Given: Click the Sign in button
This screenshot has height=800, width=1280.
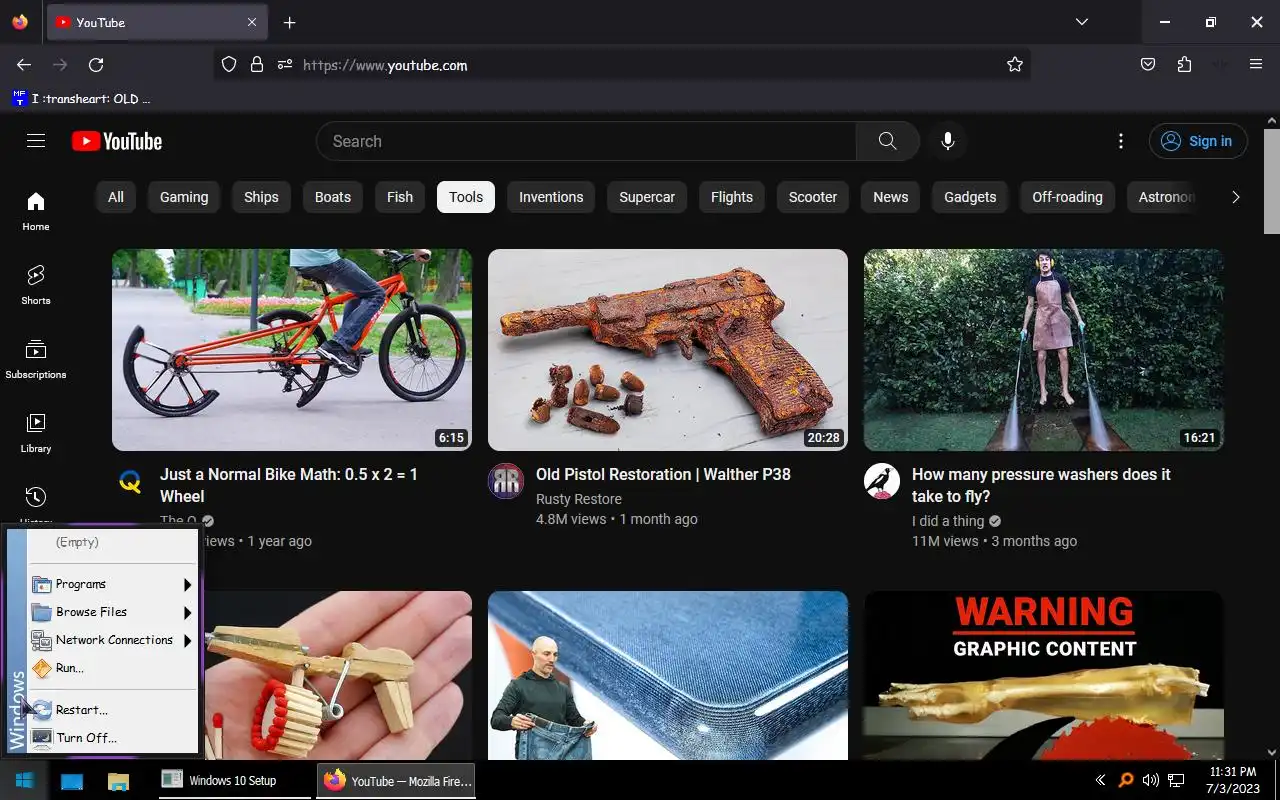Looking at the screenshot, I should click(x=1198, y=141).
